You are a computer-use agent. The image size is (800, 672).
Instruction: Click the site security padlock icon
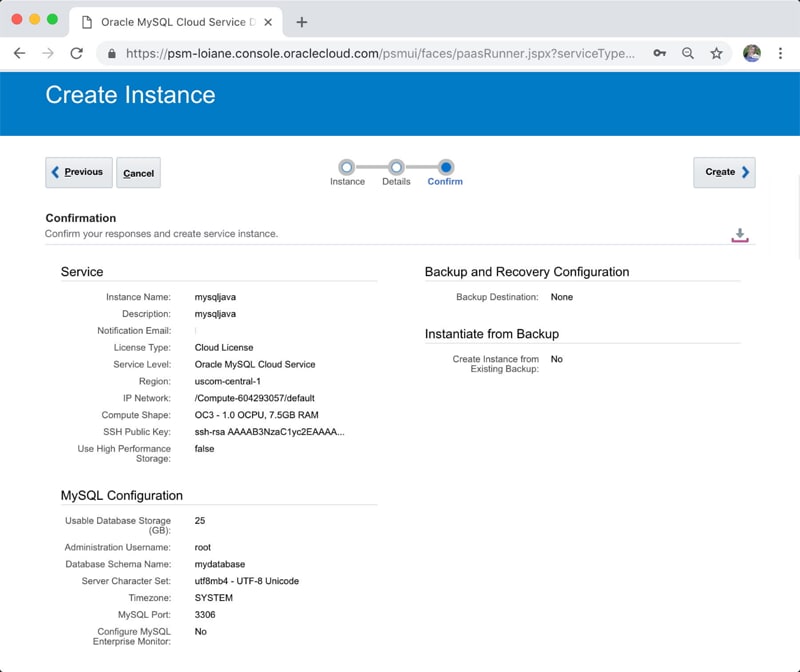pyautogui.click(x=112, y=53)
